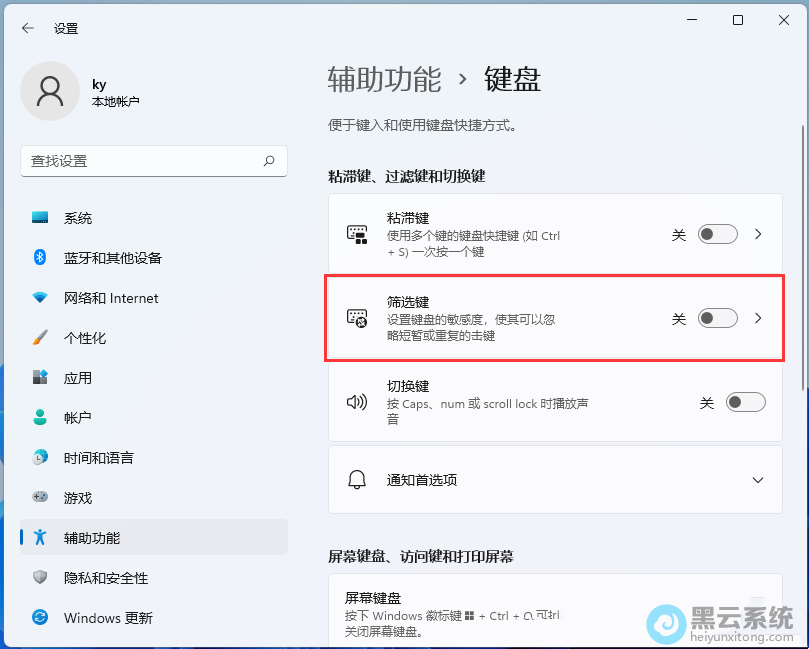Click the back arrow in Settings
809x649 pixels.
click(x=28, y=29)
